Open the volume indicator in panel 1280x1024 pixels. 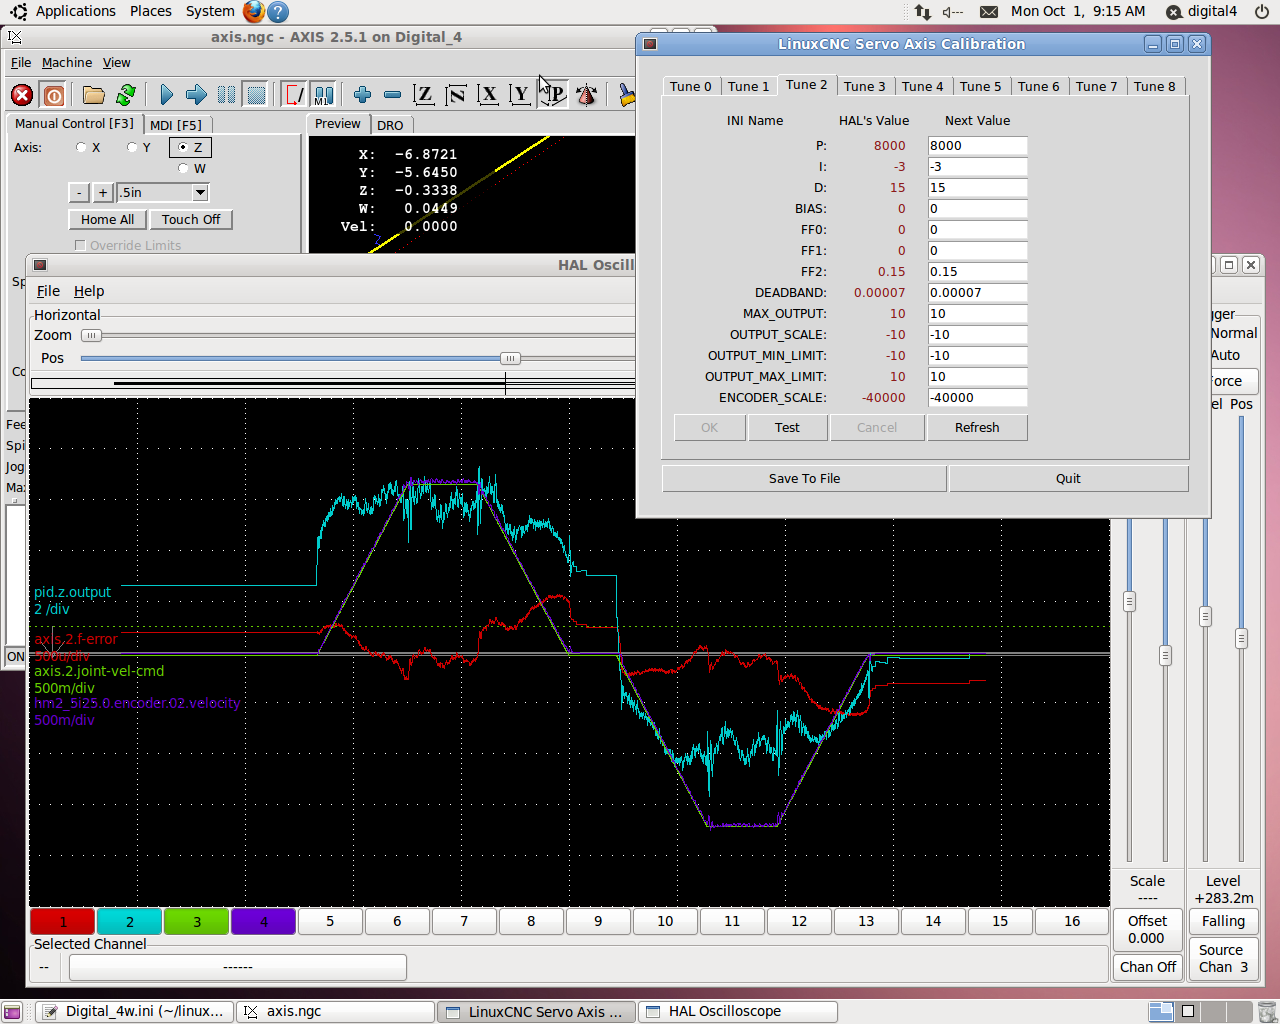click(x=952, y=11)
